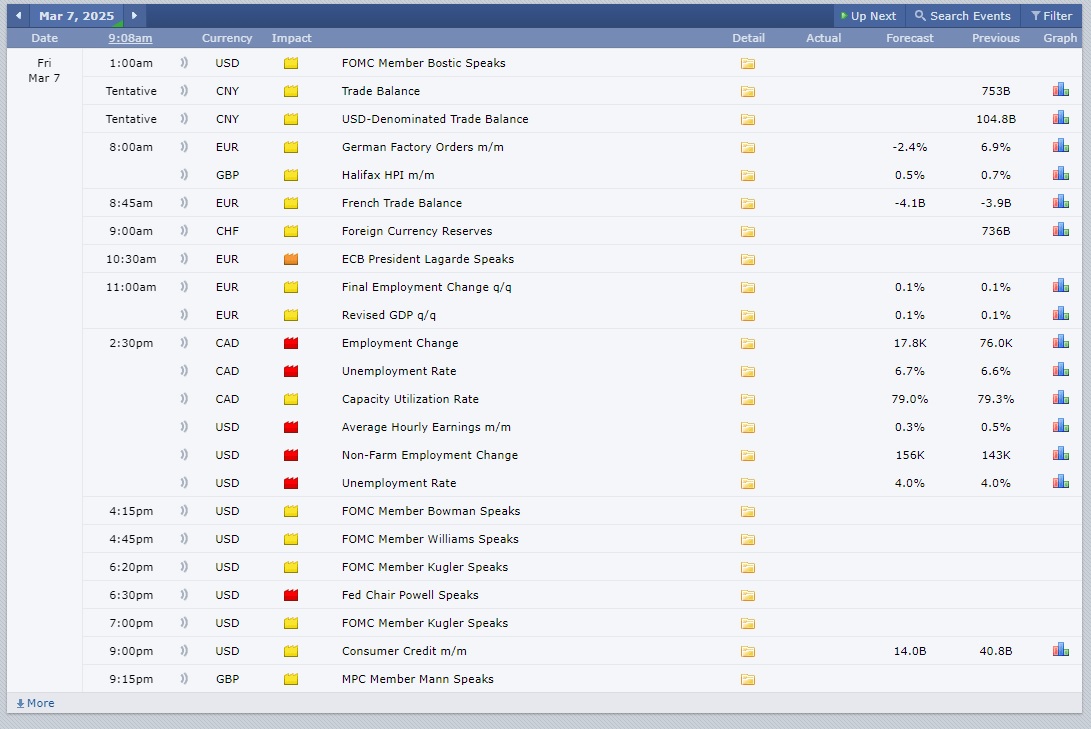Click forecast value -2.4%
The height and width of the screenshot is (729, 1091).
pos(909,147)
